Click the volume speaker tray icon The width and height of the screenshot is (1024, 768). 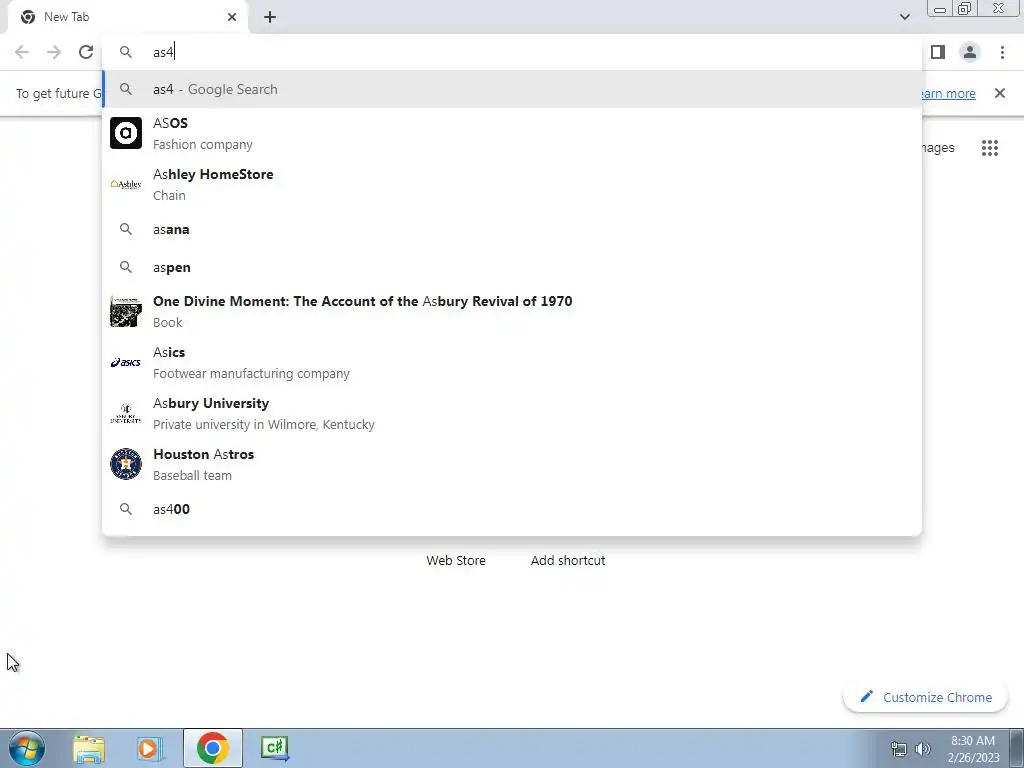click(x=922, y=749)
